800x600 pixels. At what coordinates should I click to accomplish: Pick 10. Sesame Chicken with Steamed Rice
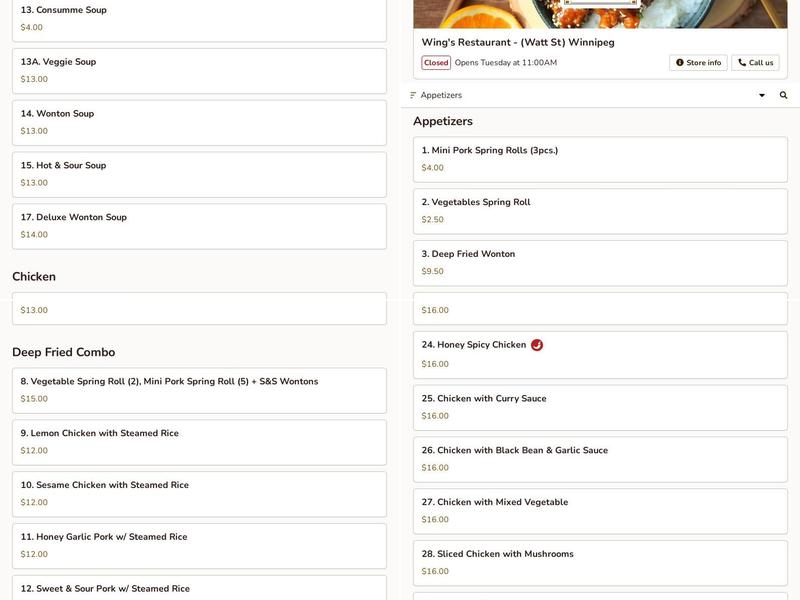click(199, 494)
